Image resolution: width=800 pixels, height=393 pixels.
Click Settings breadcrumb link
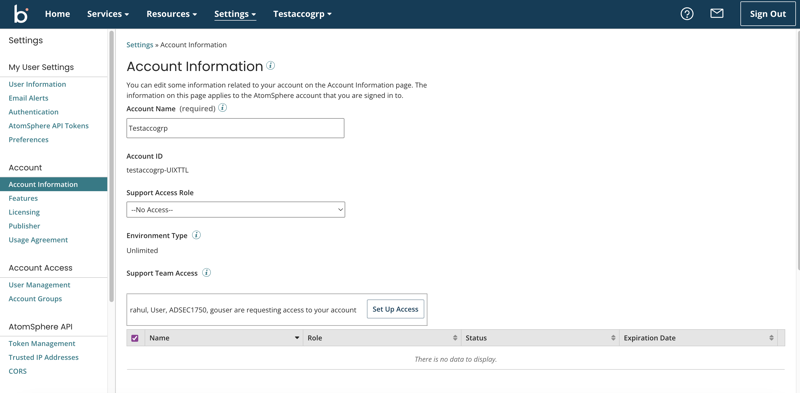click(140, 45)
